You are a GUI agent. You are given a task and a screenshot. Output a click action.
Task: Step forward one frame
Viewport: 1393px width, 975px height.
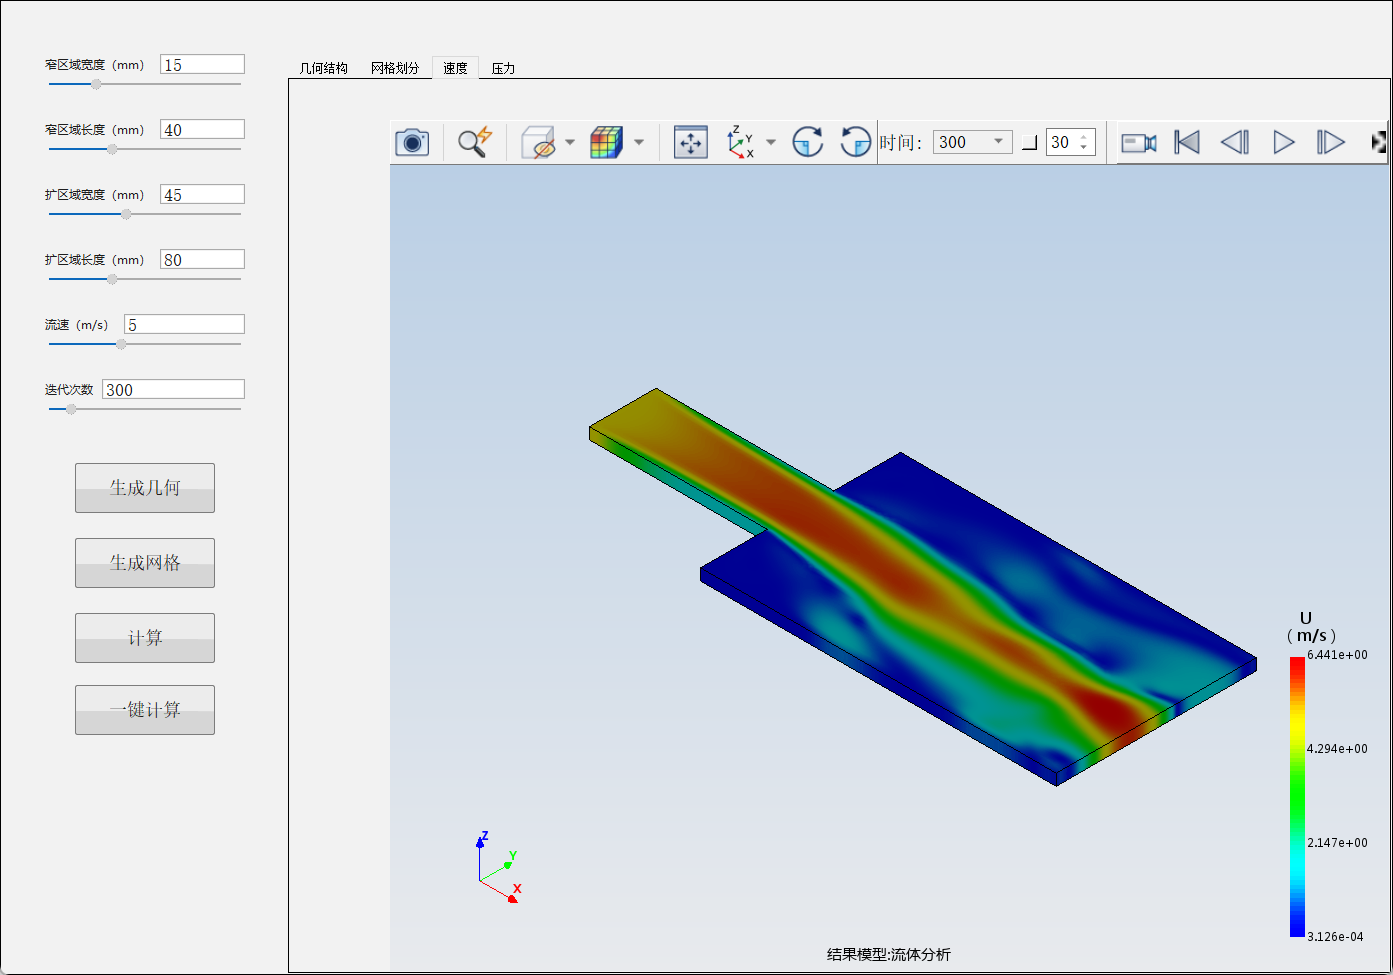[1331, 142]
